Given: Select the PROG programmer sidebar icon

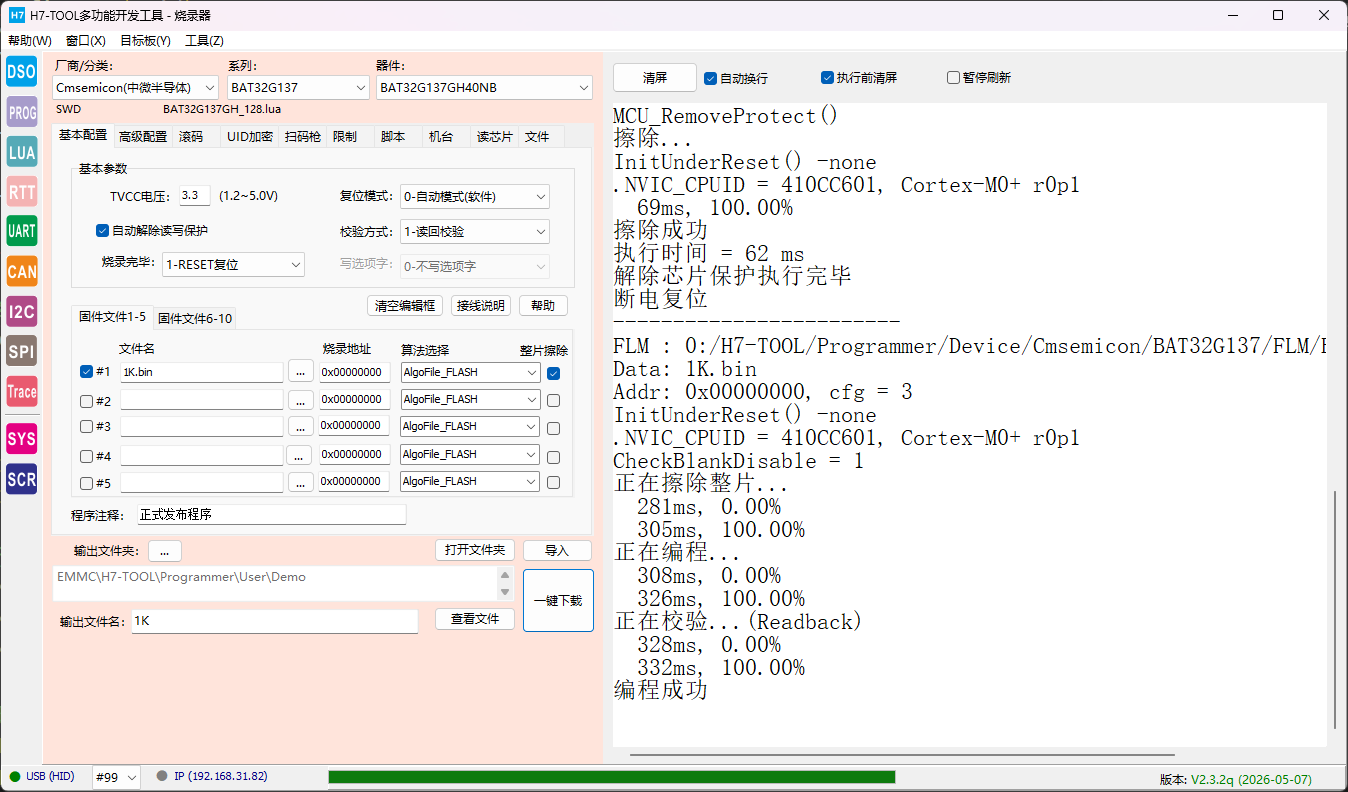Looking at the screenshot, I should pos(21,112).
